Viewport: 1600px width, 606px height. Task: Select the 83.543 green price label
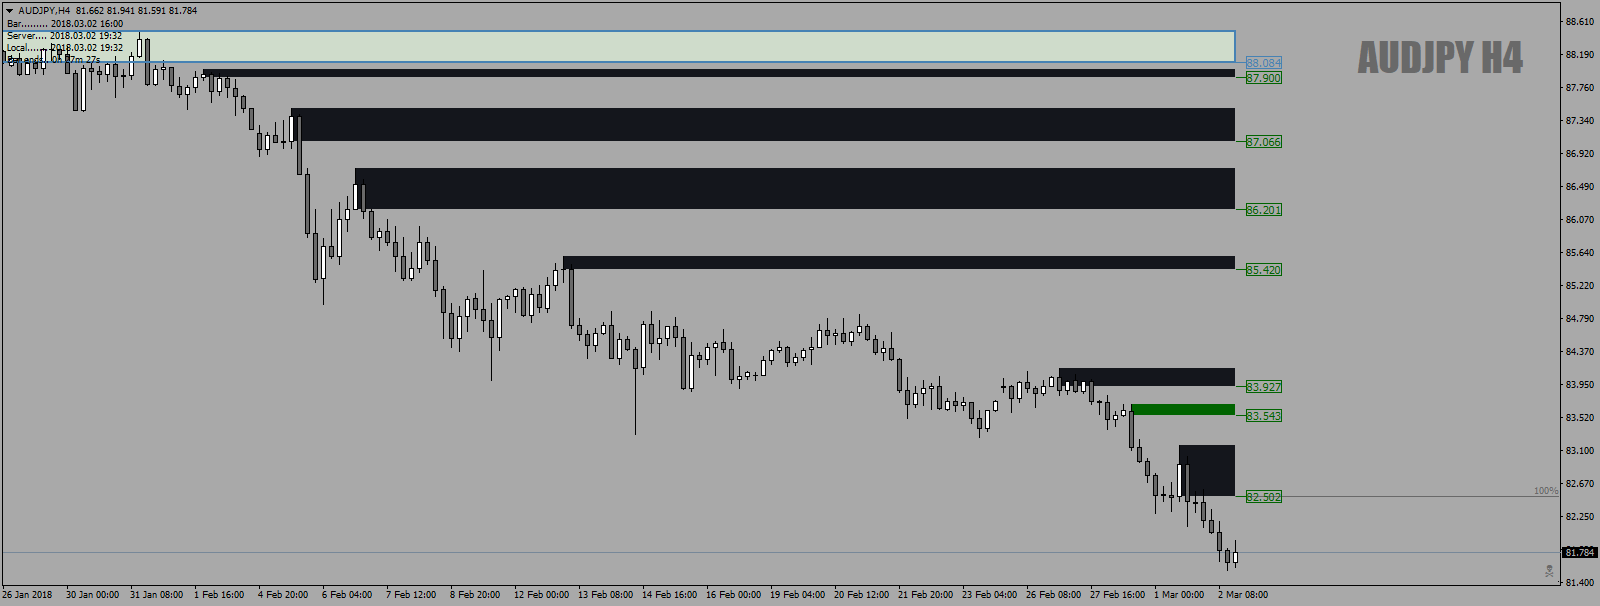pos(1263,416)
